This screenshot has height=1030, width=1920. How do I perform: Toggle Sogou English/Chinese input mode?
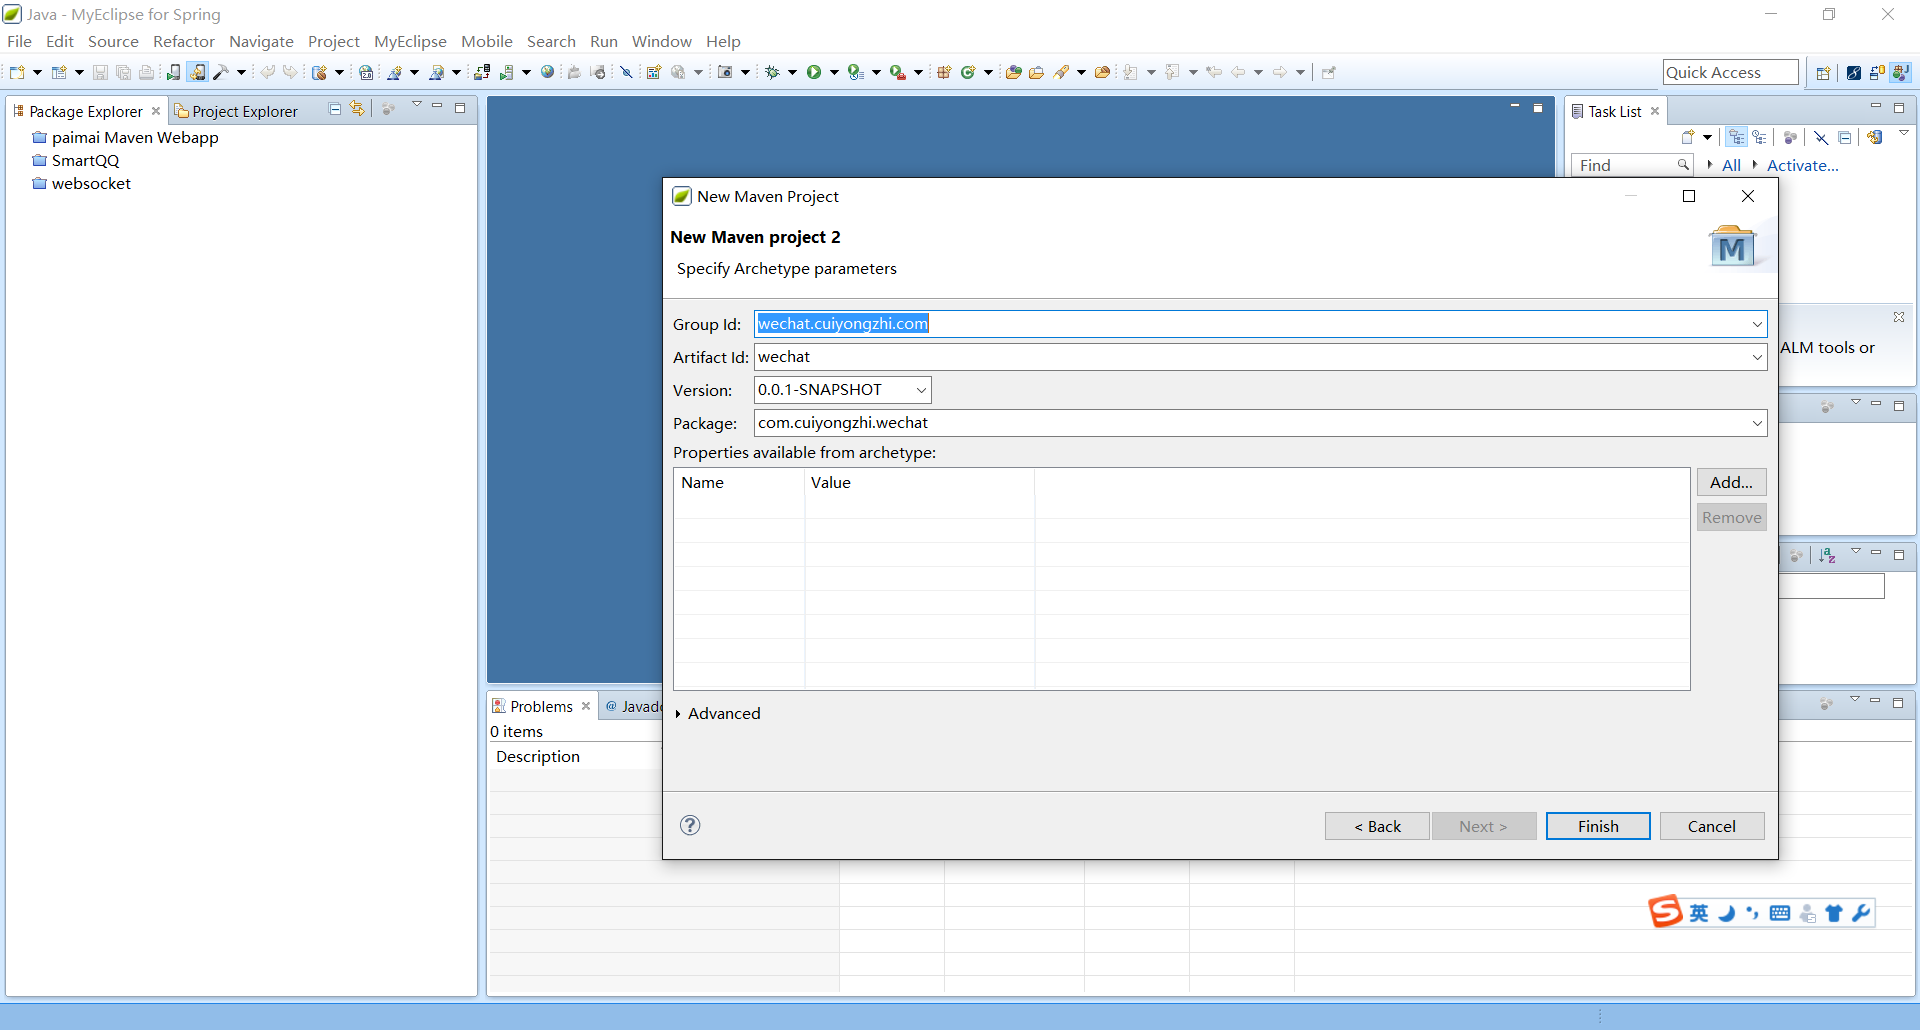1699,913
